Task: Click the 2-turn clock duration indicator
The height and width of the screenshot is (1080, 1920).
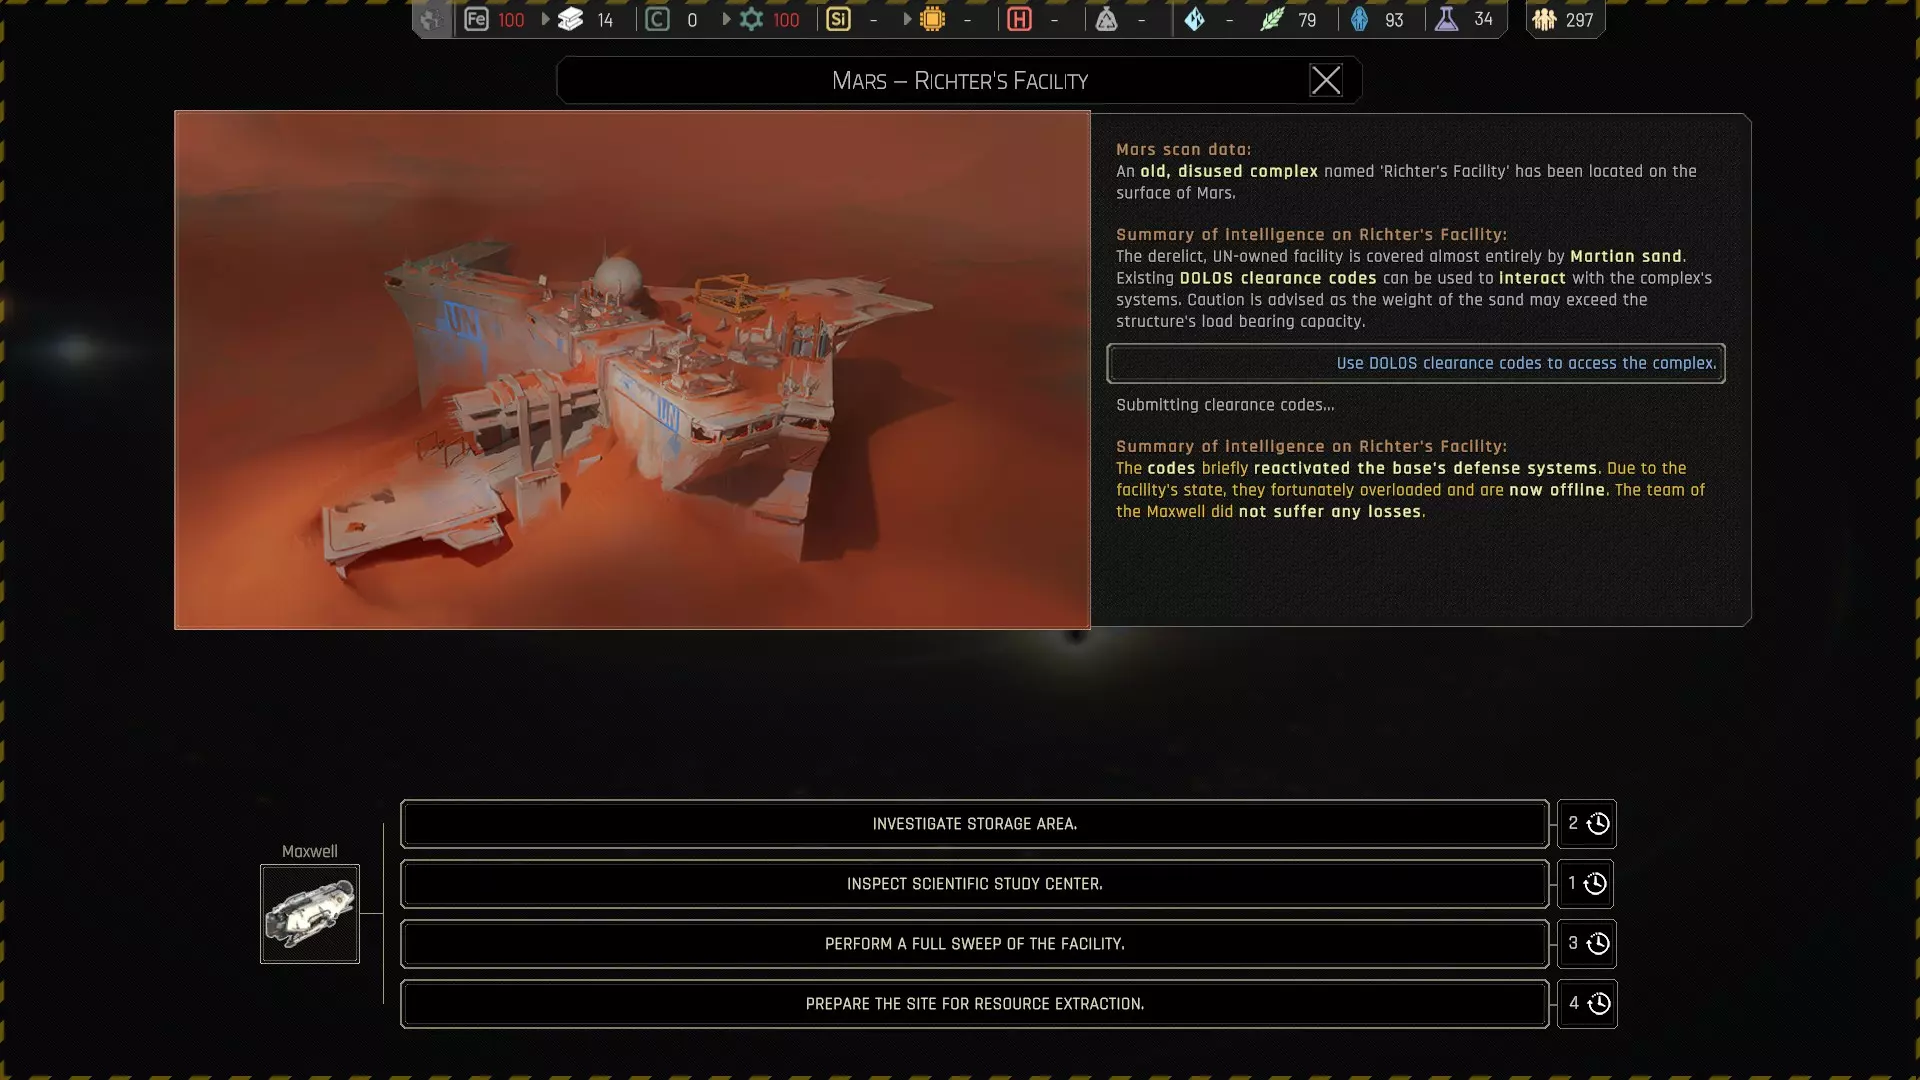Action: (x=1587, y=823)
